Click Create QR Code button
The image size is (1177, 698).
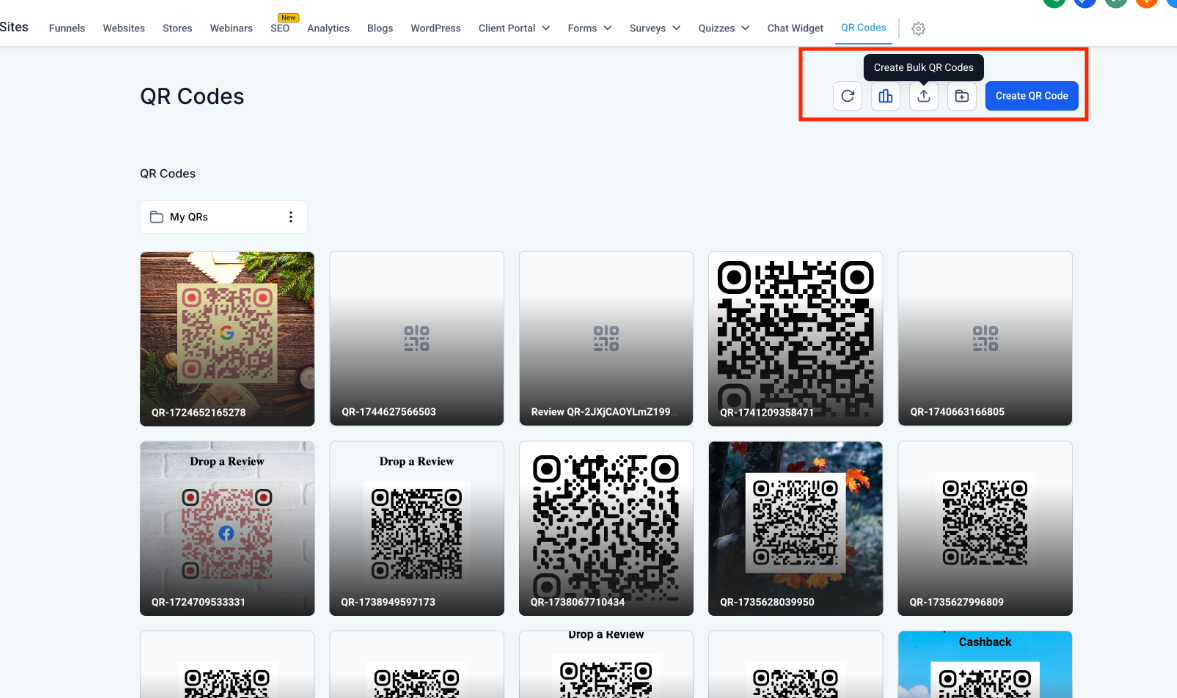[1031, 96]
